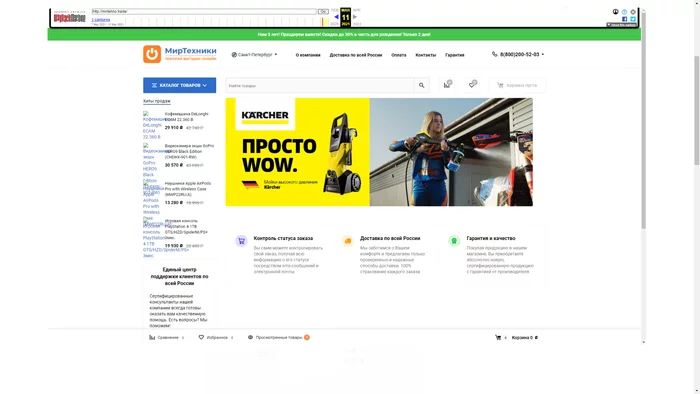
Task: Click the Wayback Machine logo
Action: click(x=69, y=18)
